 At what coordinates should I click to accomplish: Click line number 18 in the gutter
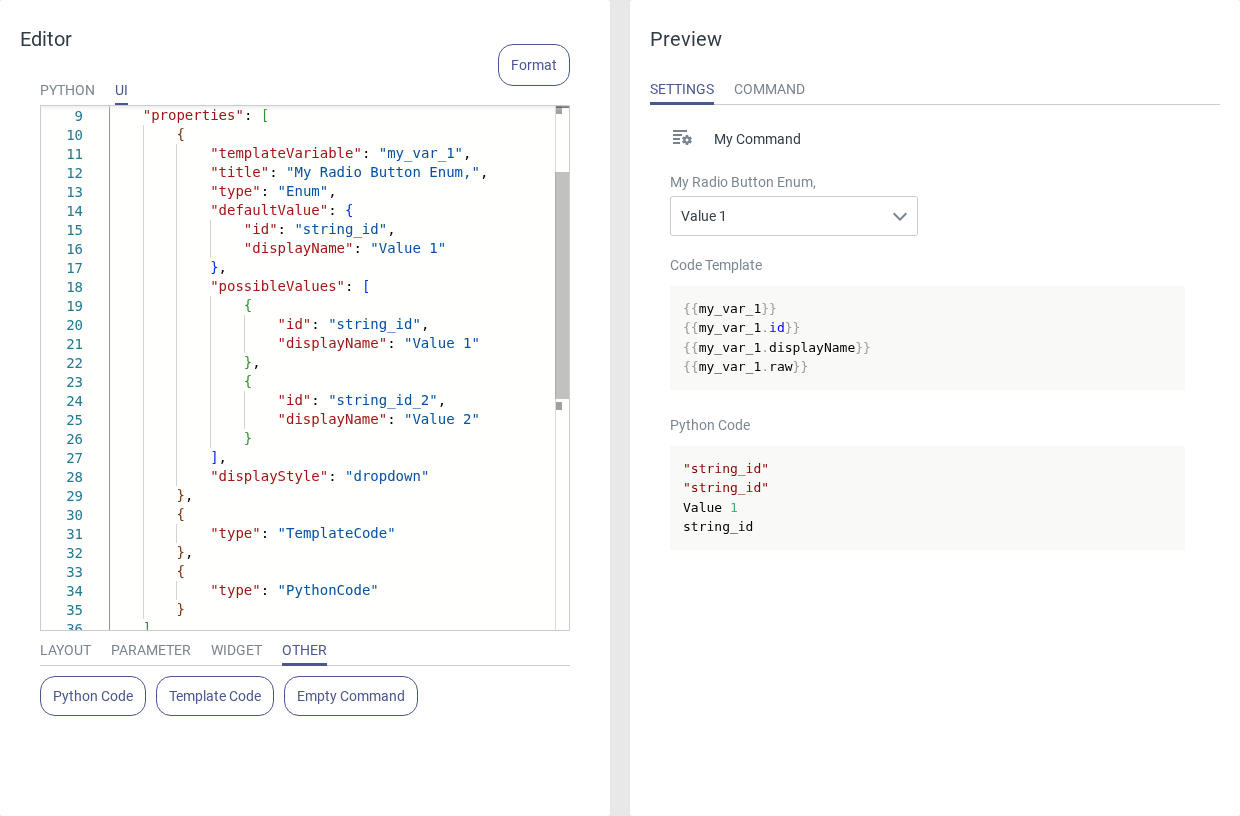(75, 287)
